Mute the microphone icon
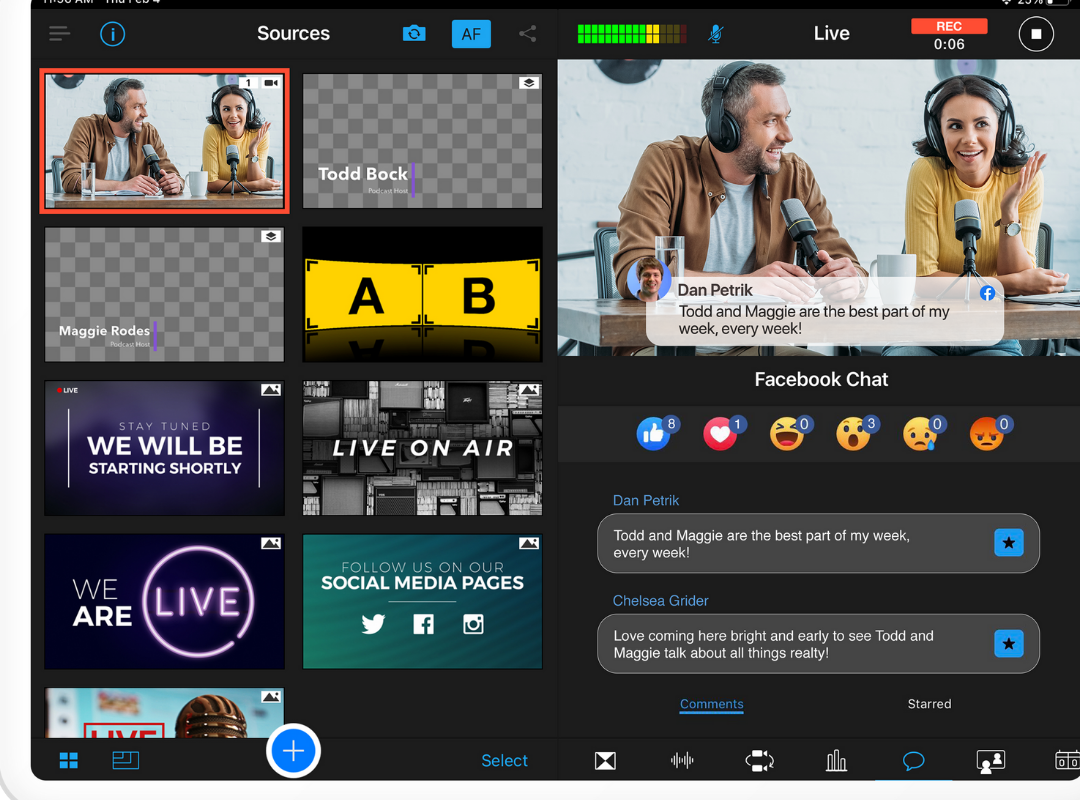Image resolution: width=1080 pixels, height=800 pixels. point(716,34)
